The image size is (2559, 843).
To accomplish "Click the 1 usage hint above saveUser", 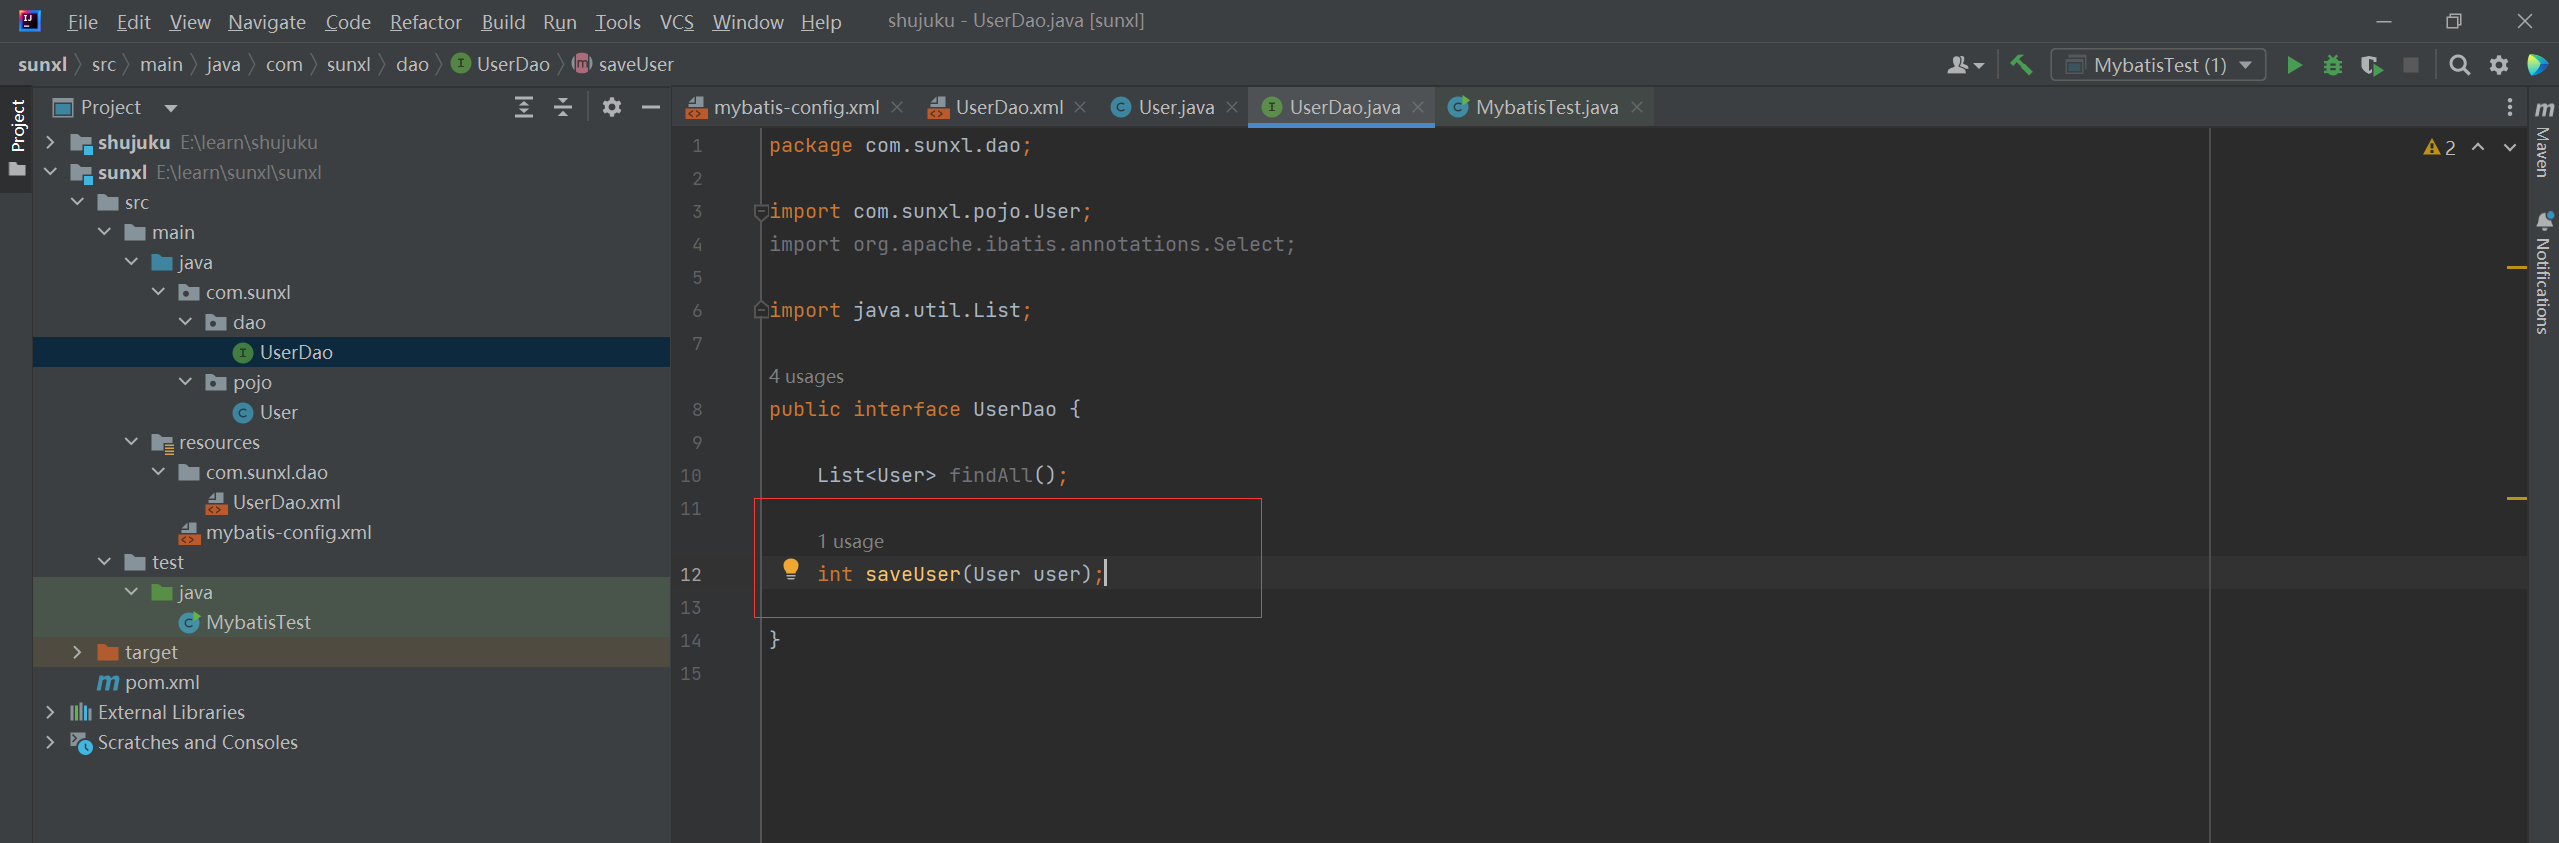I will [x=850, y=541].
